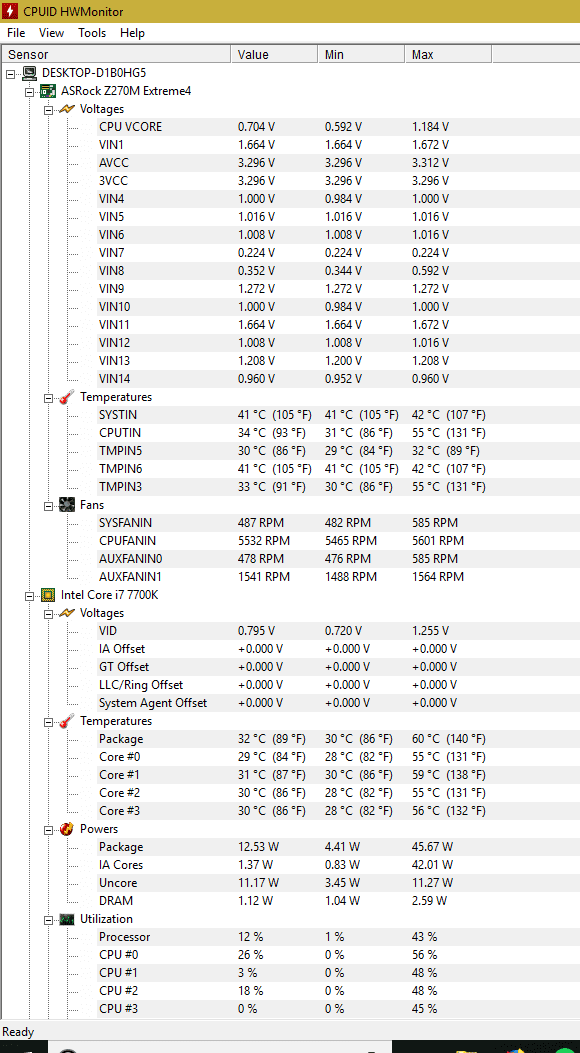Open the View menu
580x1053 pixels.
(x=51, y=33)
